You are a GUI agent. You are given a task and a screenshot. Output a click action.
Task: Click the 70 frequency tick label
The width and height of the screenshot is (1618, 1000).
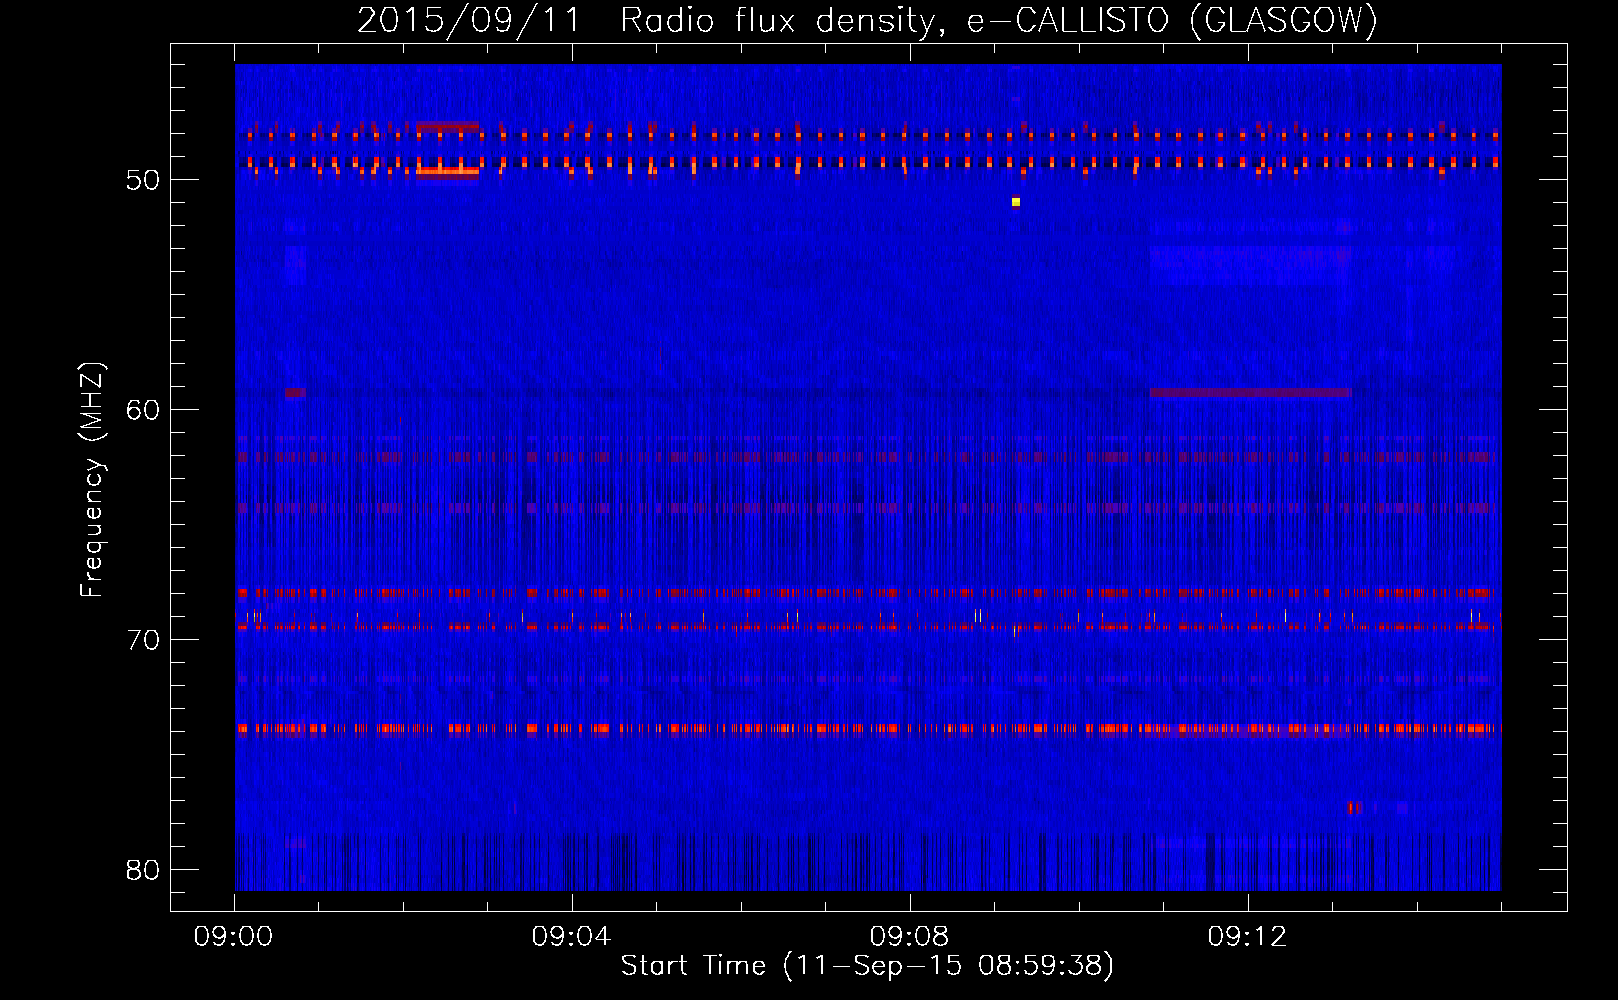pos(144,639)
